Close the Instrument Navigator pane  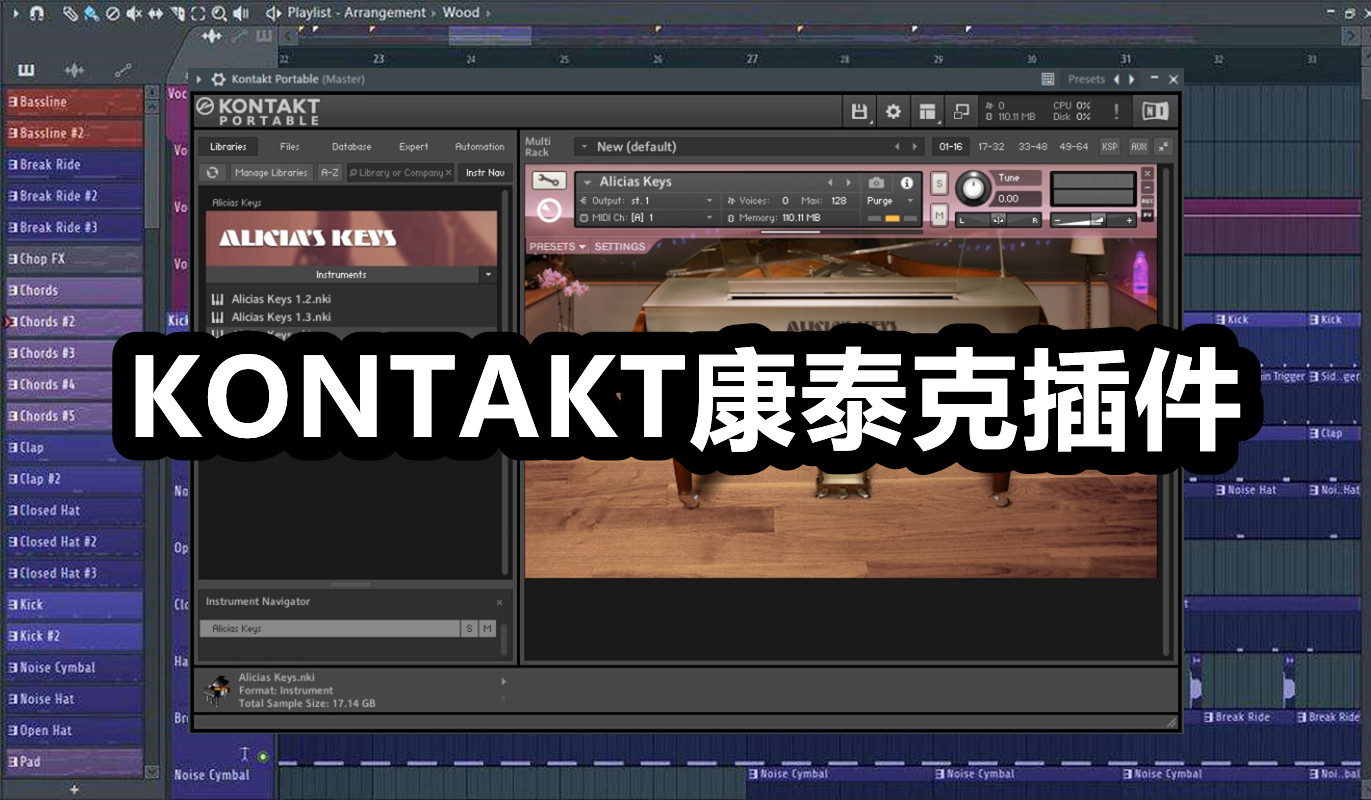[499, 602]
